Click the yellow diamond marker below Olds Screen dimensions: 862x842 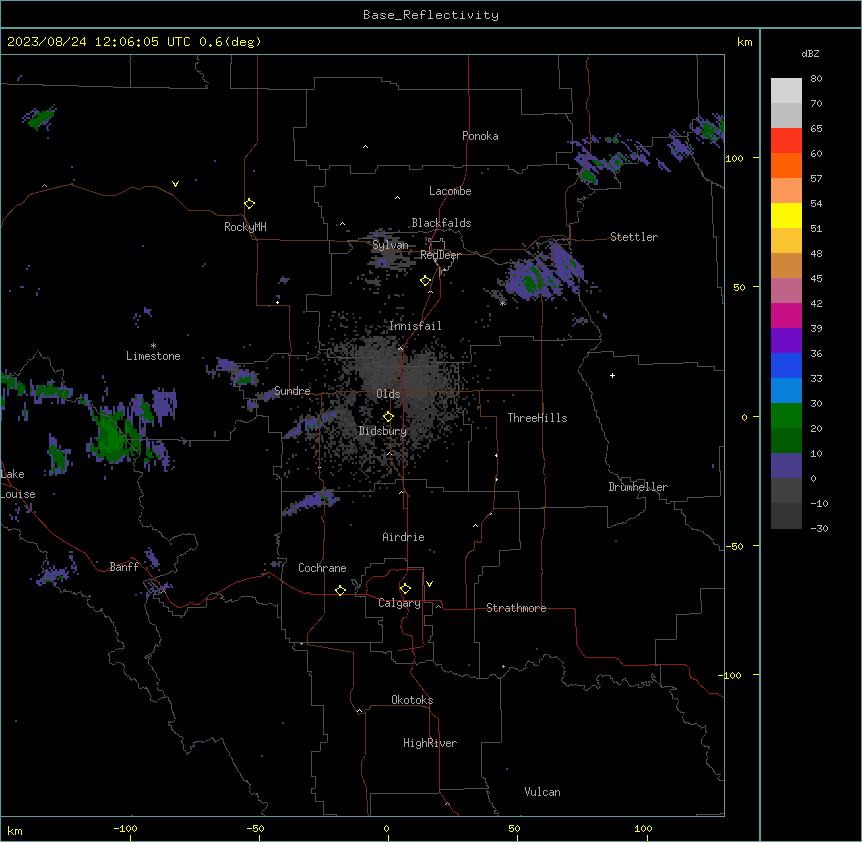point(388,417)
